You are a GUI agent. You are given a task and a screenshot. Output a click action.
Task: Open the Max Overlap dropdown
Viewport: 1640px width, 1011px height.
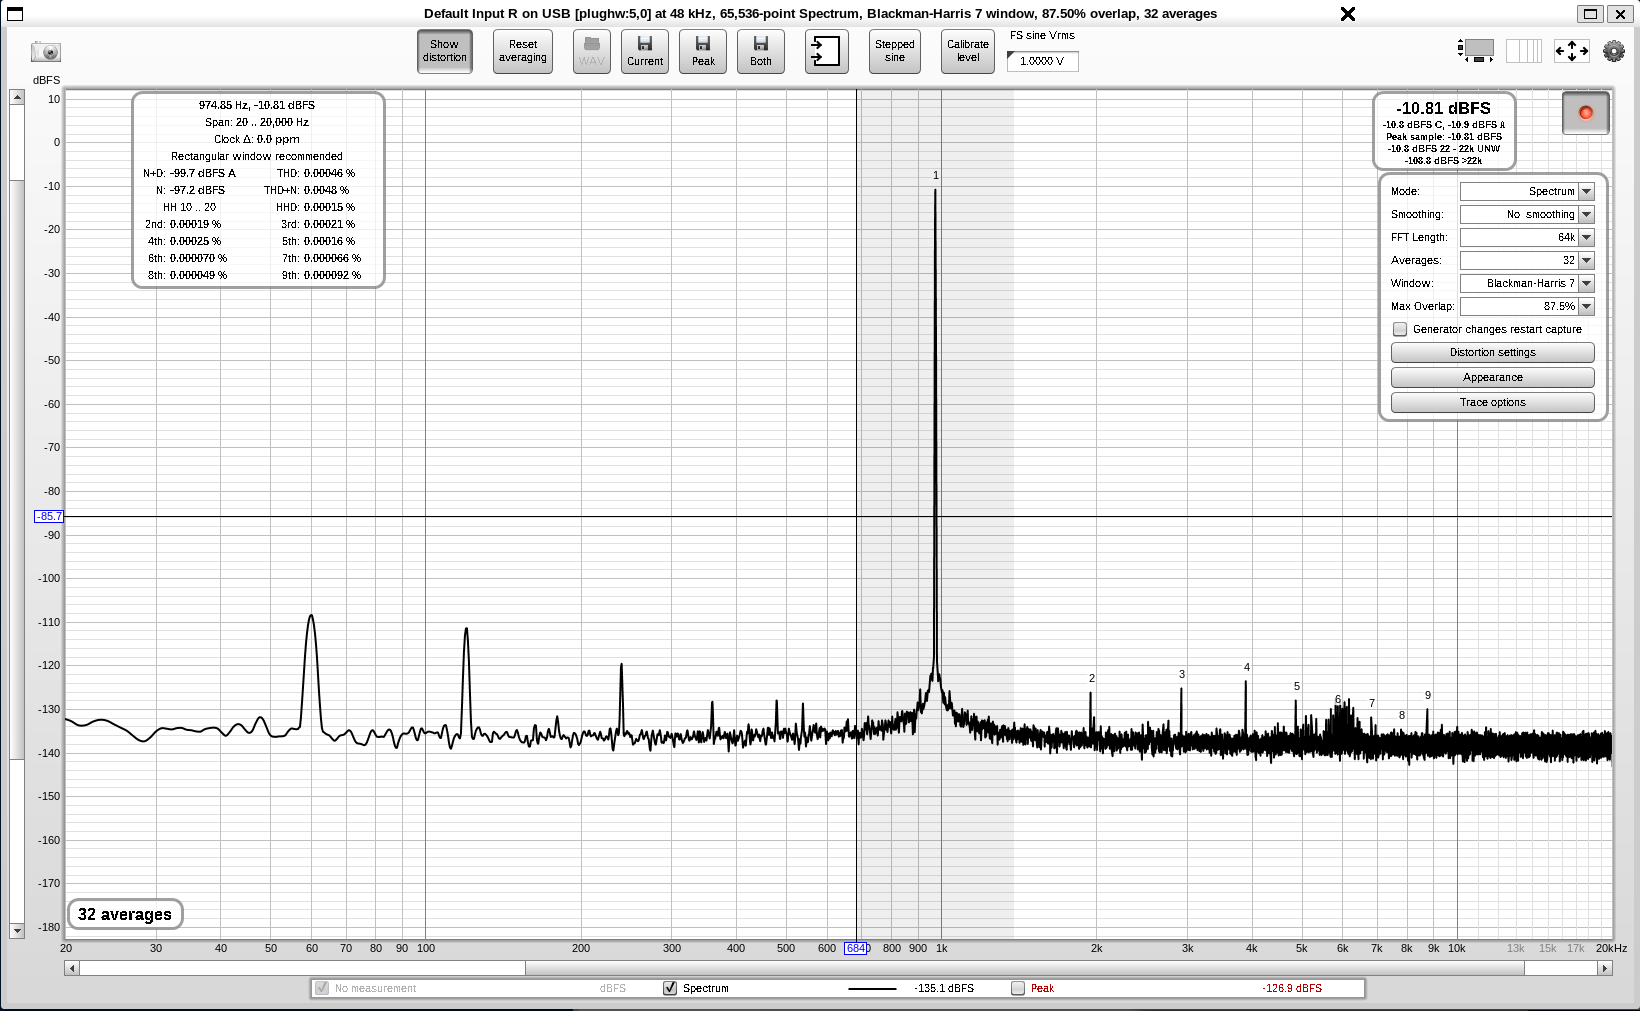[x=1527, y=306]
